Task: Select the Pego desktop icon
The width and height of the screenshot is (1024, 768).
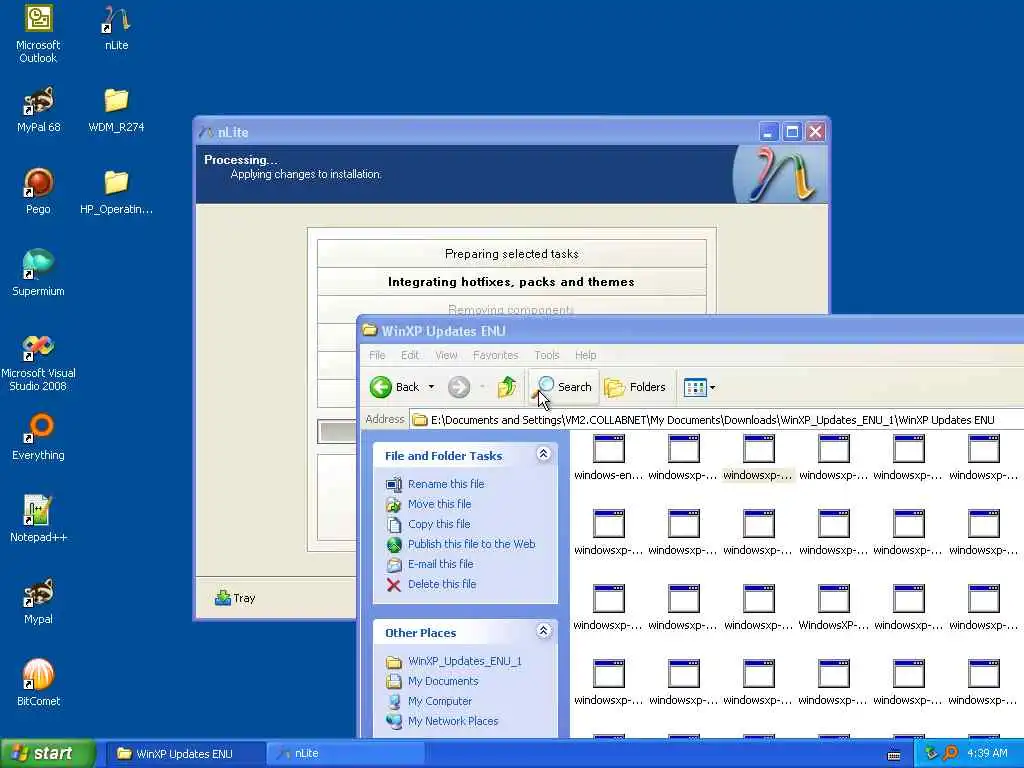Action: (x=38, y=192)
